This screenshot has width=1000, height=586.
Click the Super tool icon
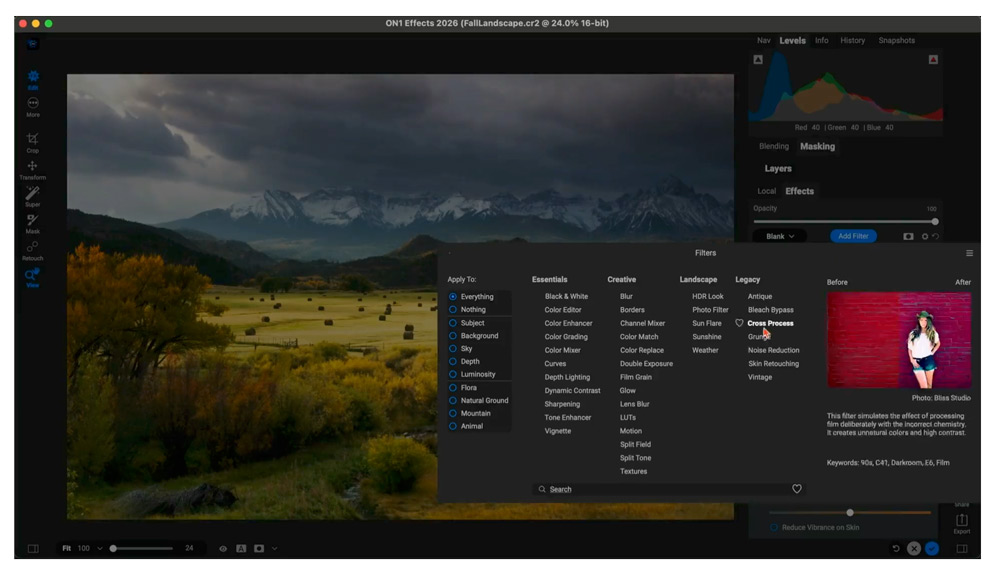point(32,193)
